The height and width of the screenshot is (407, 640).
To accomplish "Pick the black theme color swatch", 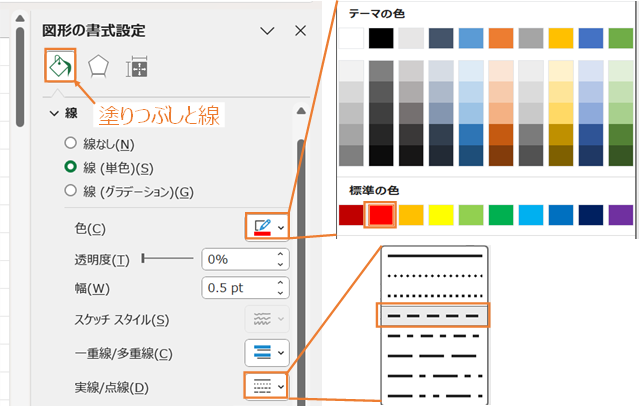I will click(x=381, y=38).
